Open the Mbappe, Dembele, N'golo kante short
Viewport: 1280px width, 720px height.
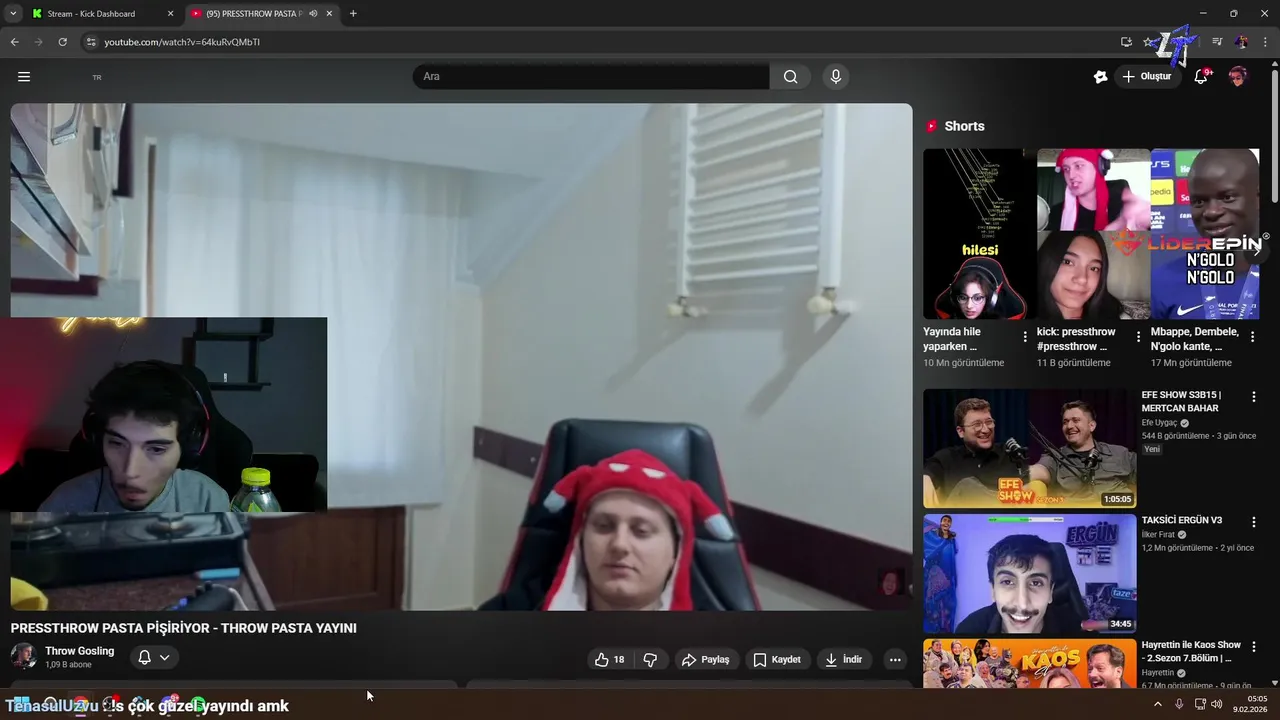pyautogui.click(x=1205, y=234)
